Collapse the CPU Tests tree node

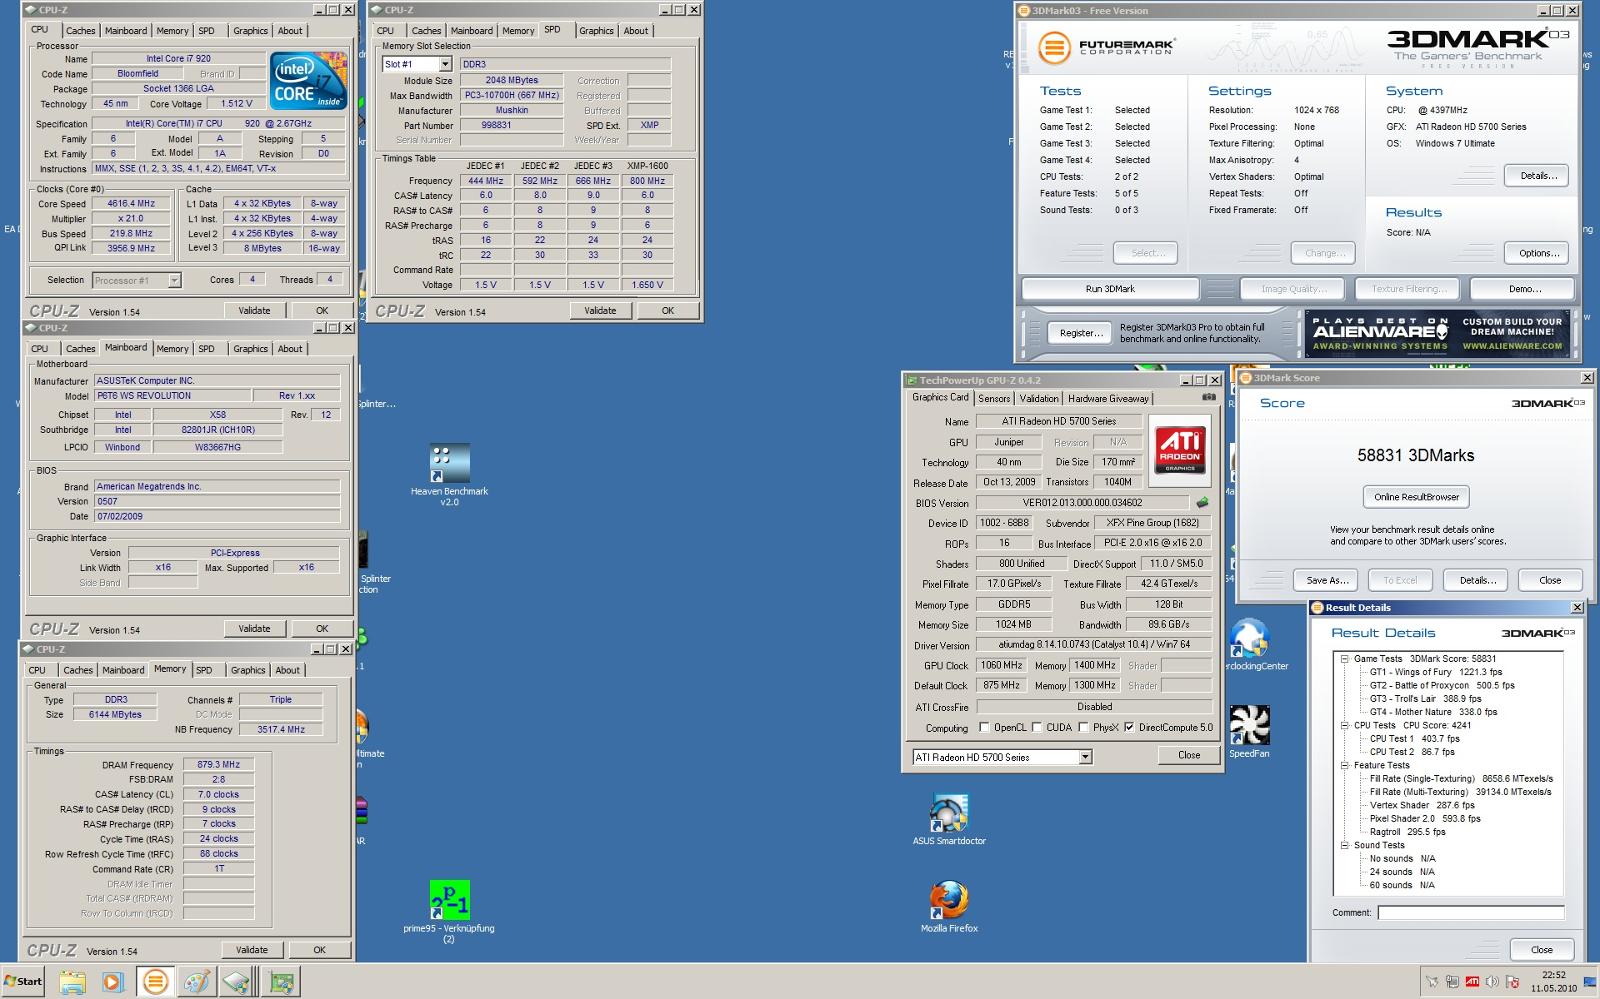(1344, 725)
